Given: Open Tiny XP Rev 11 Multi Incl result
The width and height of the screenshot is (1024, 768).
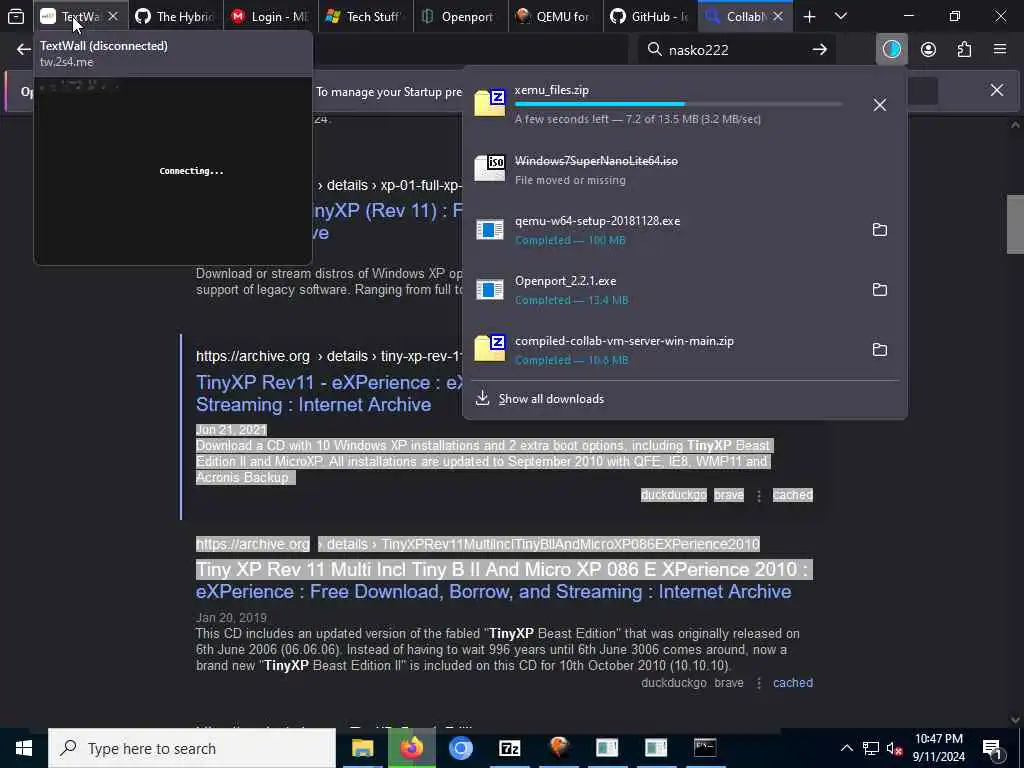Looking at the screenshot, I should (x=502, y=580).
